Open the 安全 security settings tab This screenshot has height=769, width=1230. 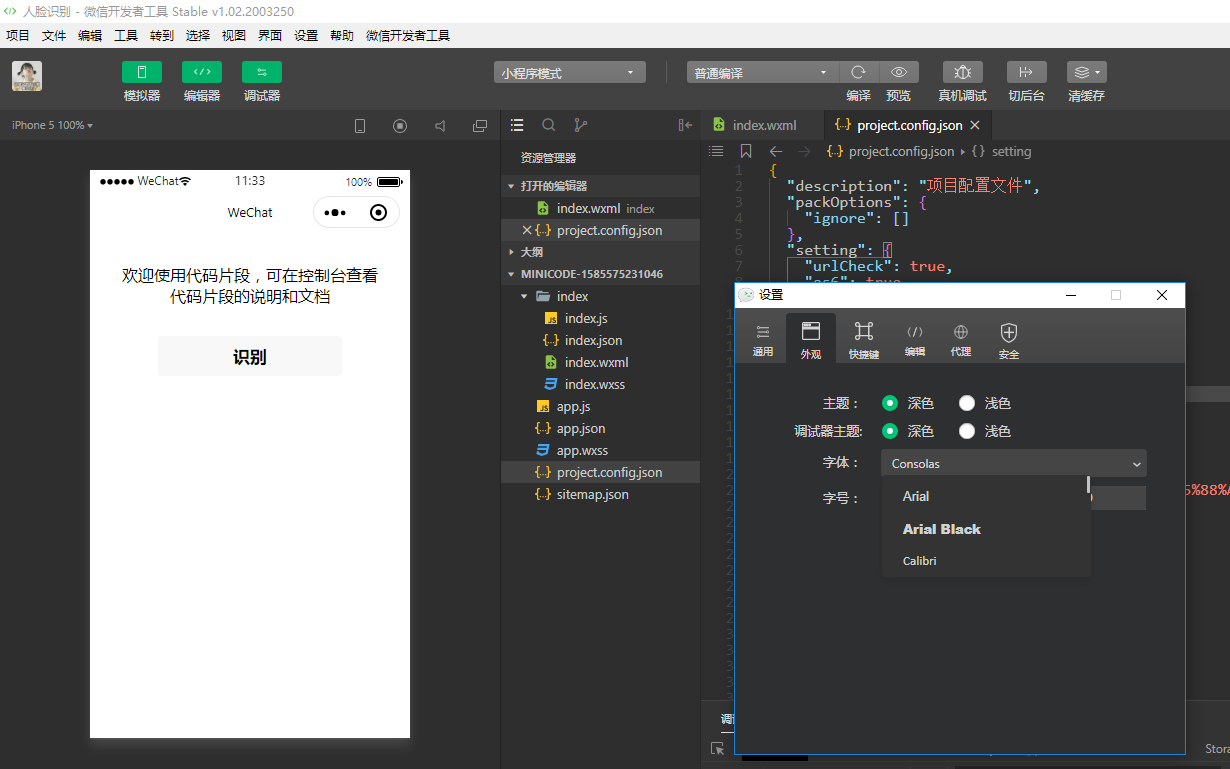point(1009,339)
